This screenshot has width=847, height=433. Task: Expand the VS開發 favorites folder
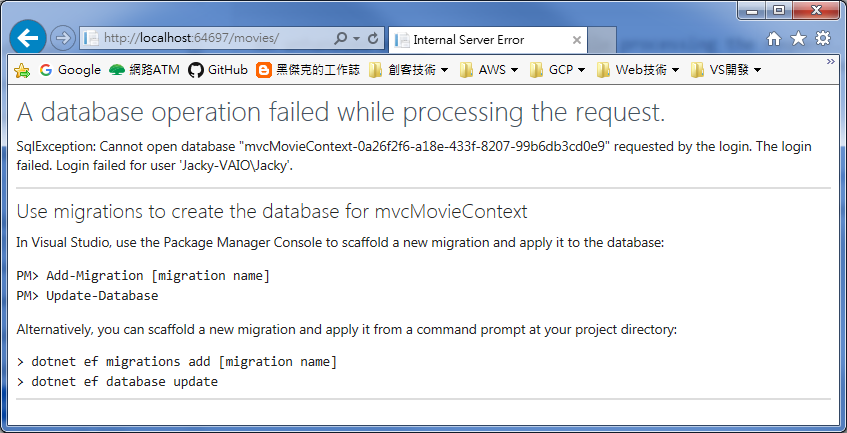[x=727, y=70]
